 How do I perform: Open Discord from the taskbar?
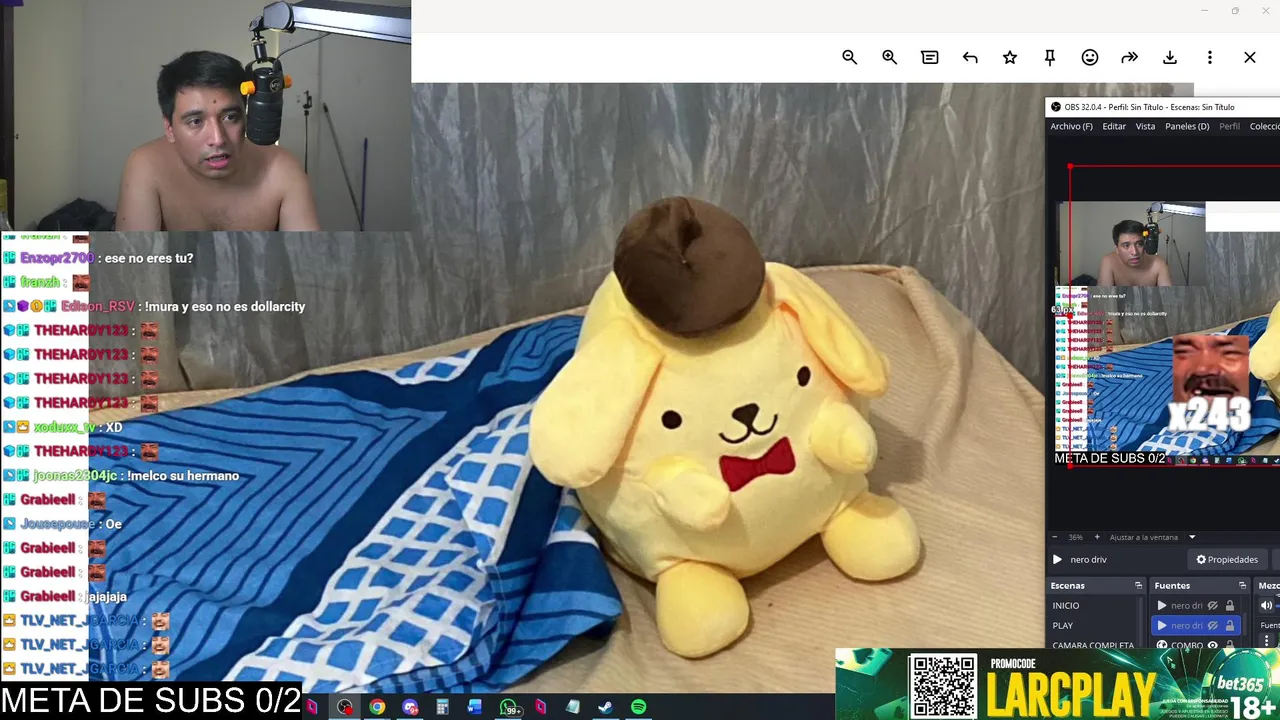(x=410, y=707)
